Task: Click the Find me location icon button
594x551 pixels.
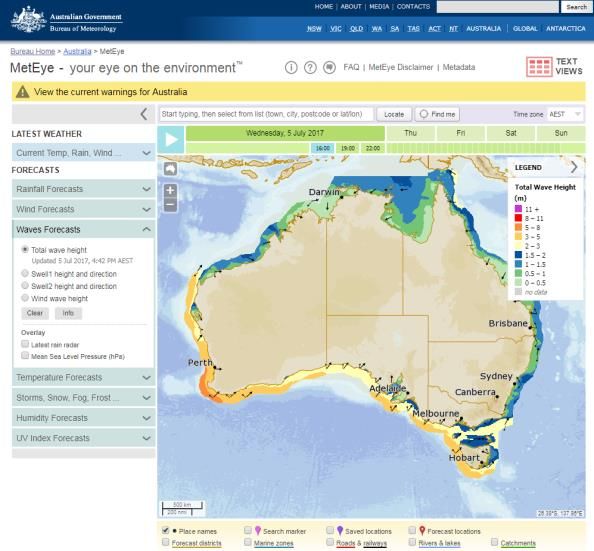Action: (x=437, y=114)
